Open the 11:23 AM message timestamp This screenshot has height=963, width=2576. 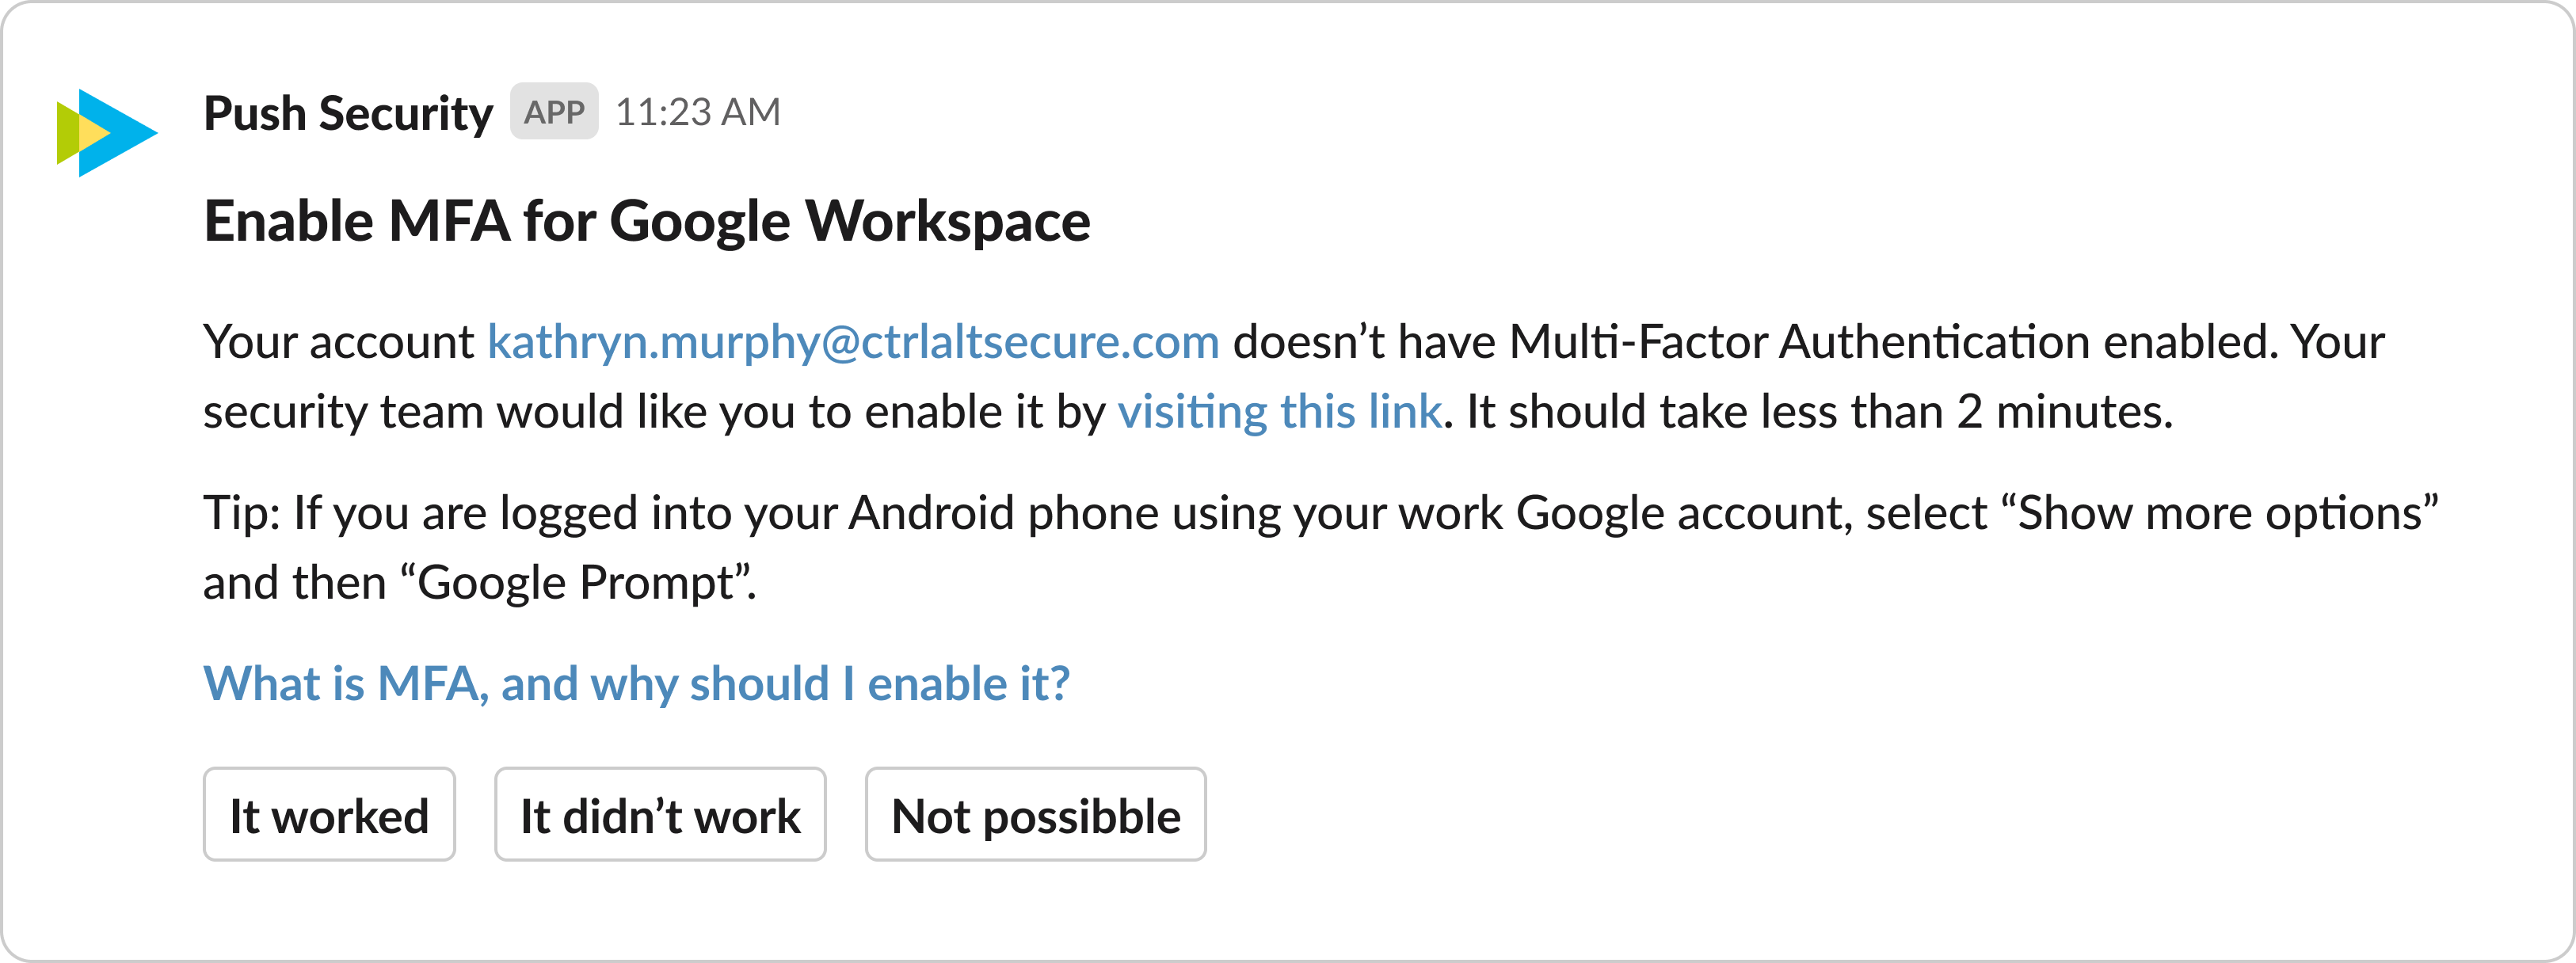click(x=698, y=112)
